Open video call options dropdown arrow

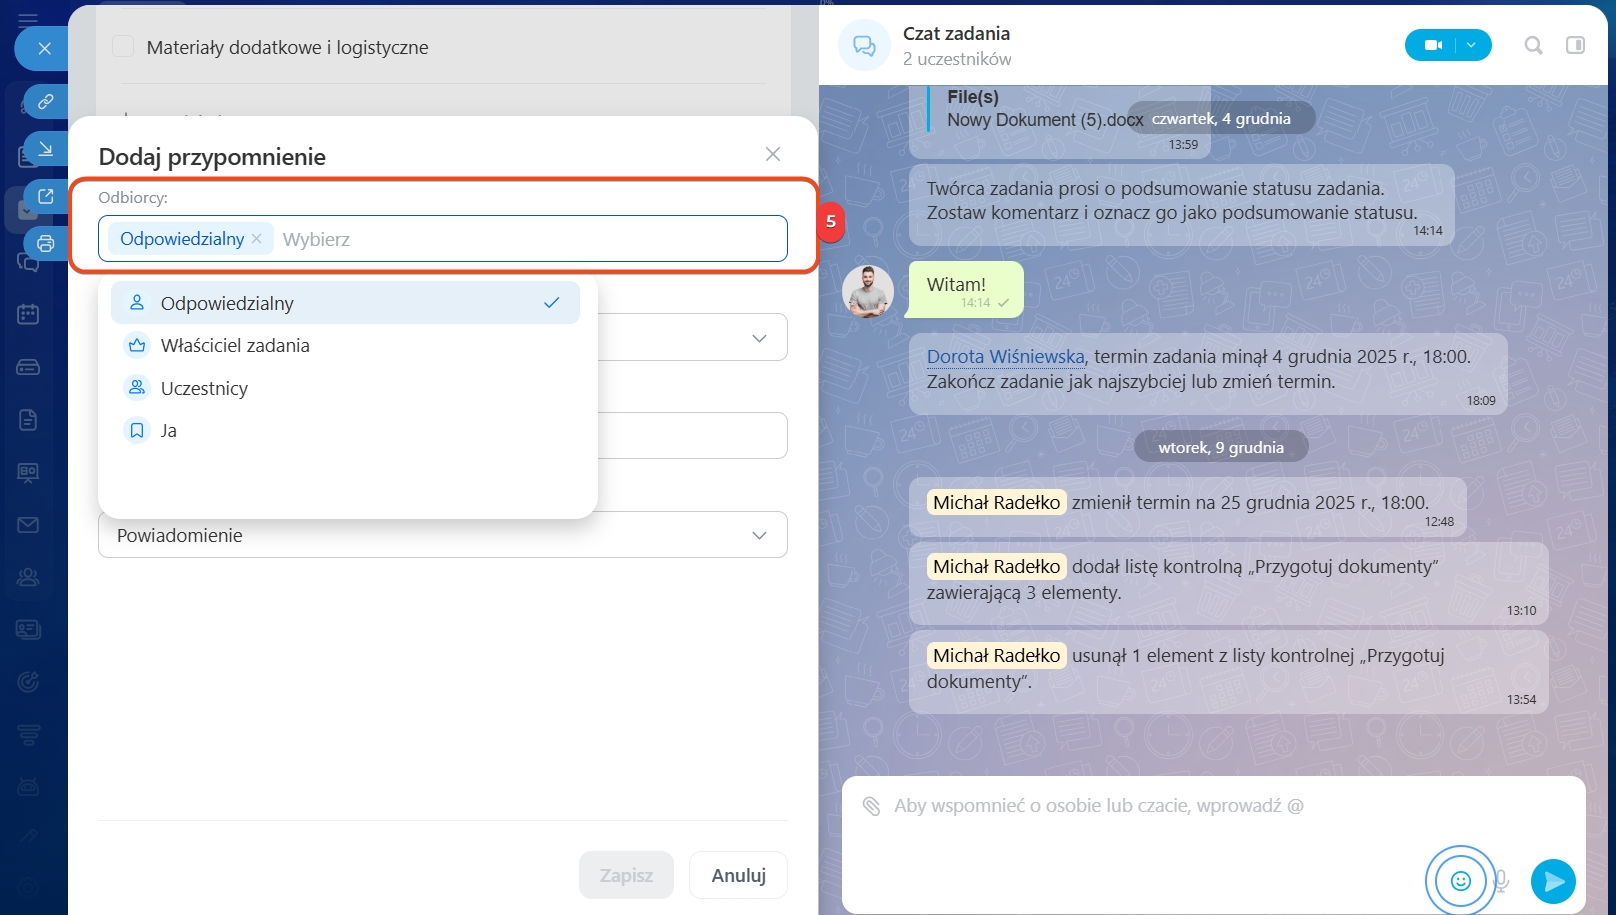tap(1471, 45)
